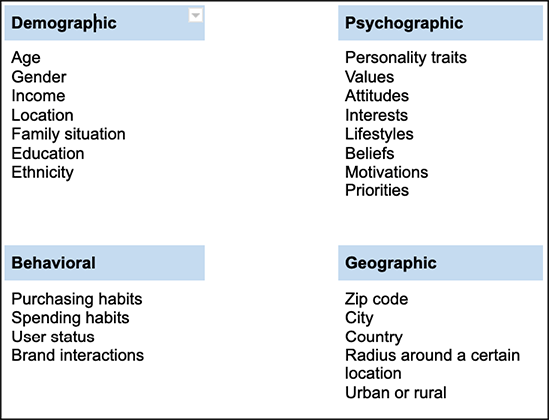Click the Personality traits entry
This screenshot has height=420, width=549.
[x=406, y=58]
